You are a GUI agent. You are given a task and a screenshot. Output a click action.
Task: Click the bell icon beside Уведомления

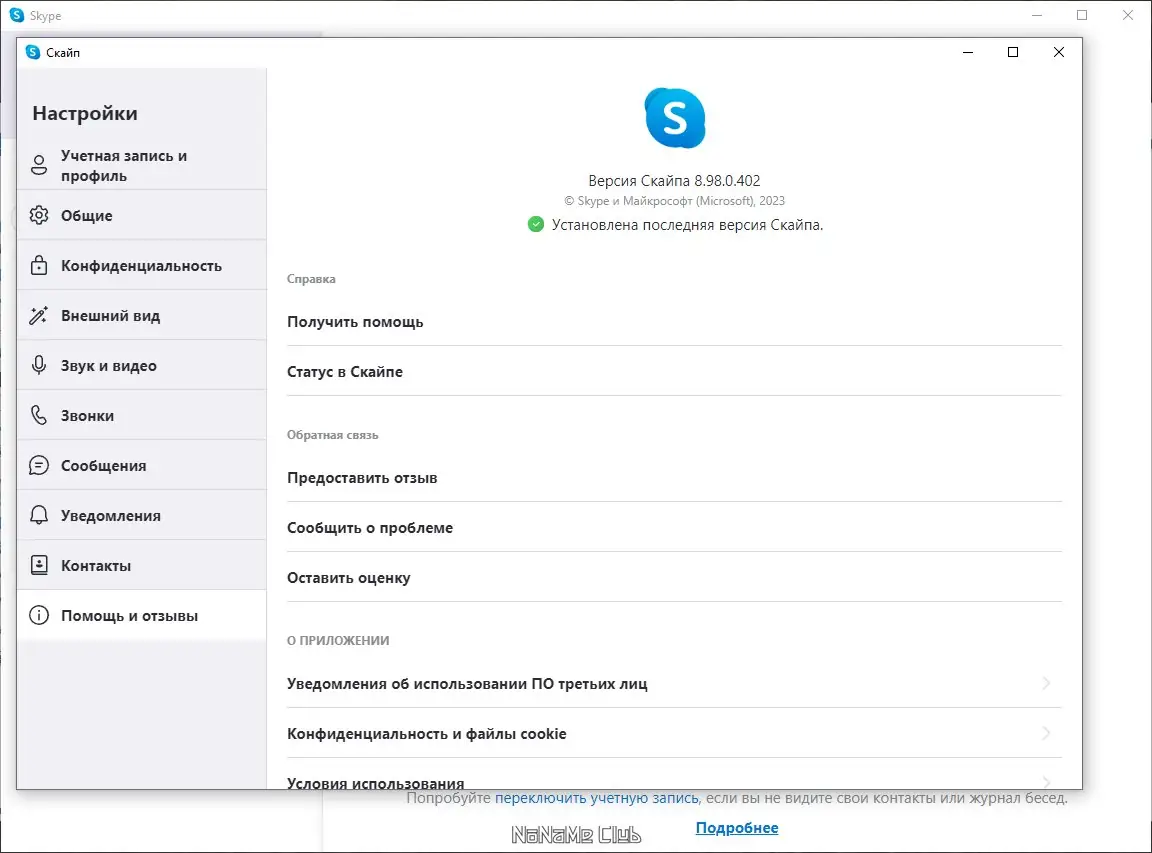[39, 515]
